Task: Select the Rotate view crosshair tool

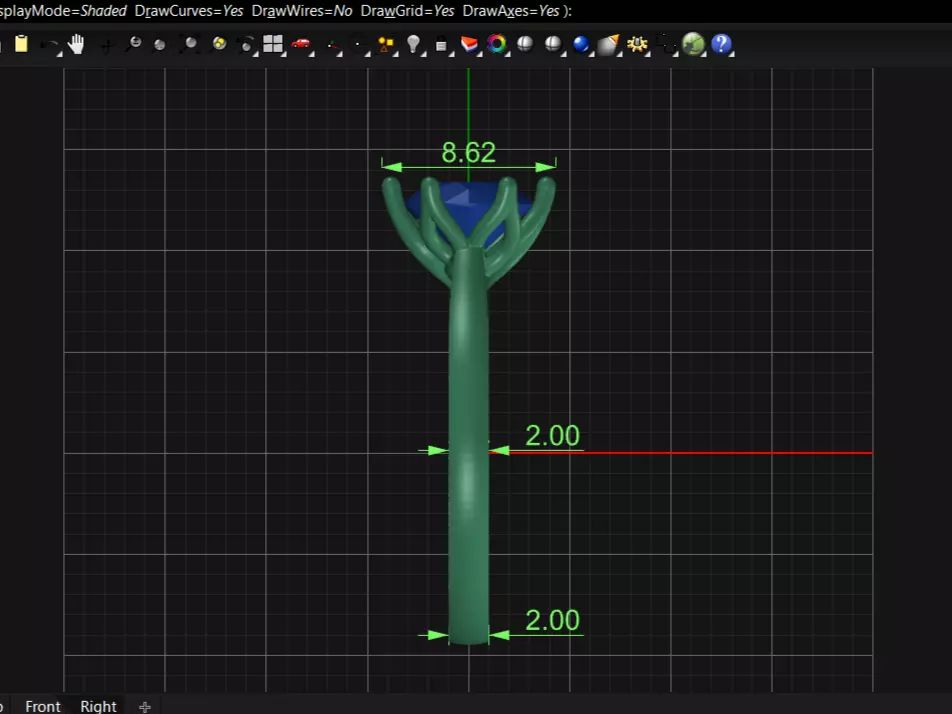Action: 106,46
